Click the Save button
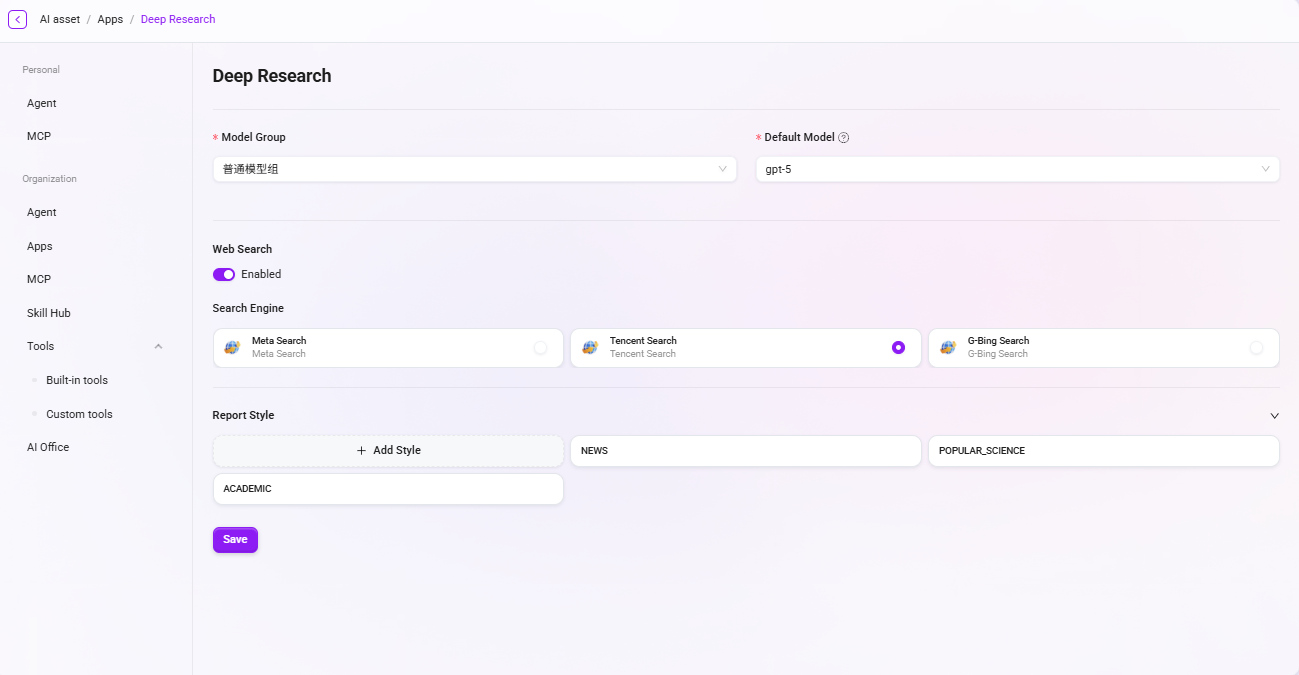Viewport: 1299px width, 675px height. 235,540
